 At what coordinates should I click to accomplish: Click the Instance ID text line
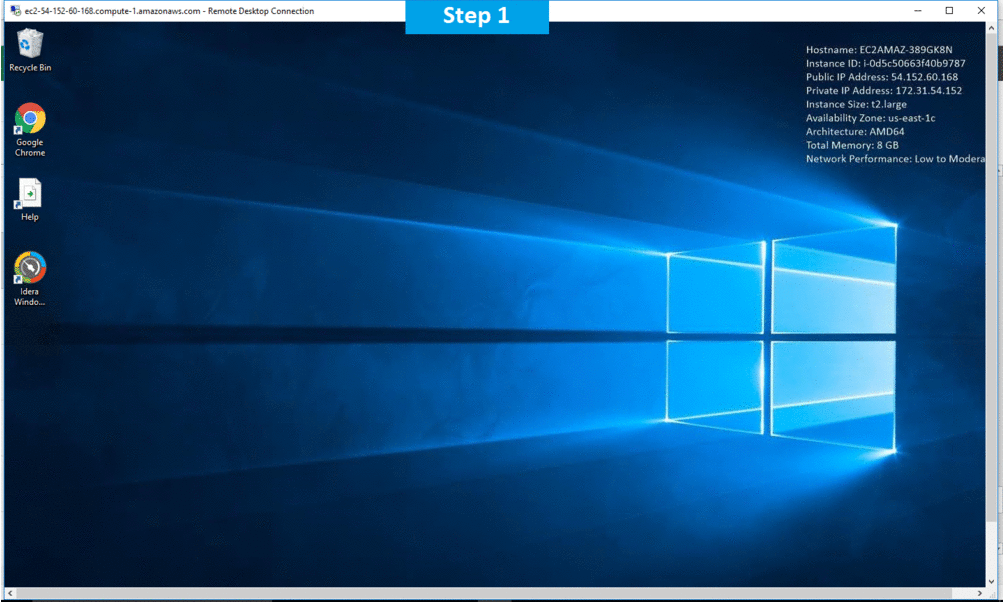coord(885,63)
